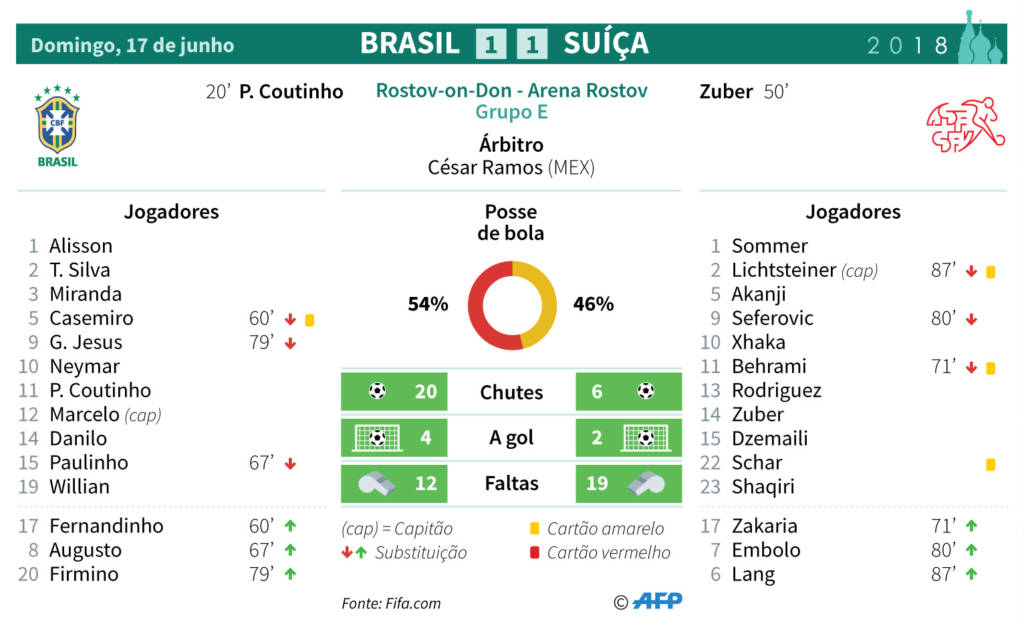Viewport: 1024px width, 626px height.
Task: Click the green substitution arrow beside Firmino
Action: point(291,574)
